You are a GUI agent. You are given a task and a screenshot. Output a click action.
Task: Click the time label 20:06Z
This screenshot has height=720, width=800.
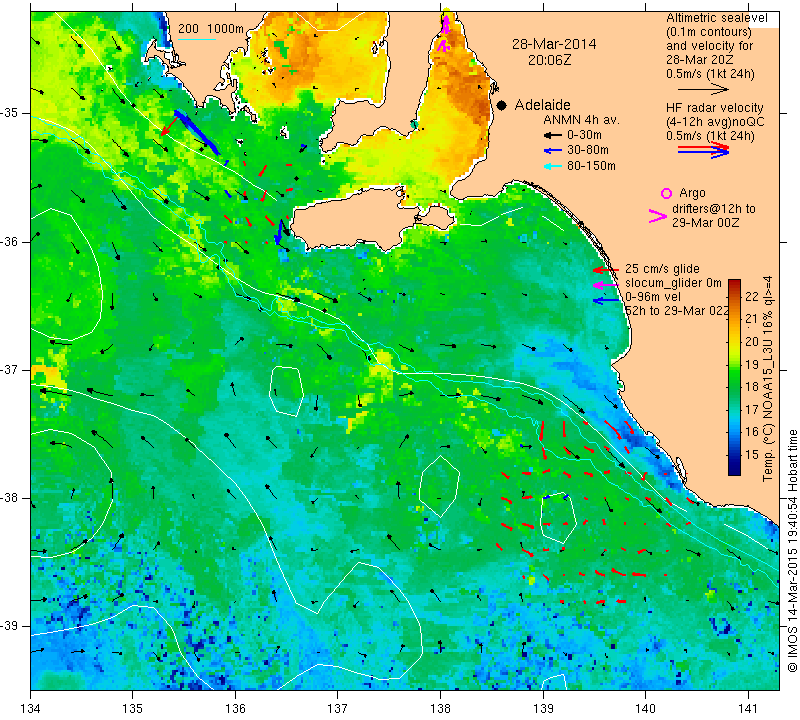(549, 60)
